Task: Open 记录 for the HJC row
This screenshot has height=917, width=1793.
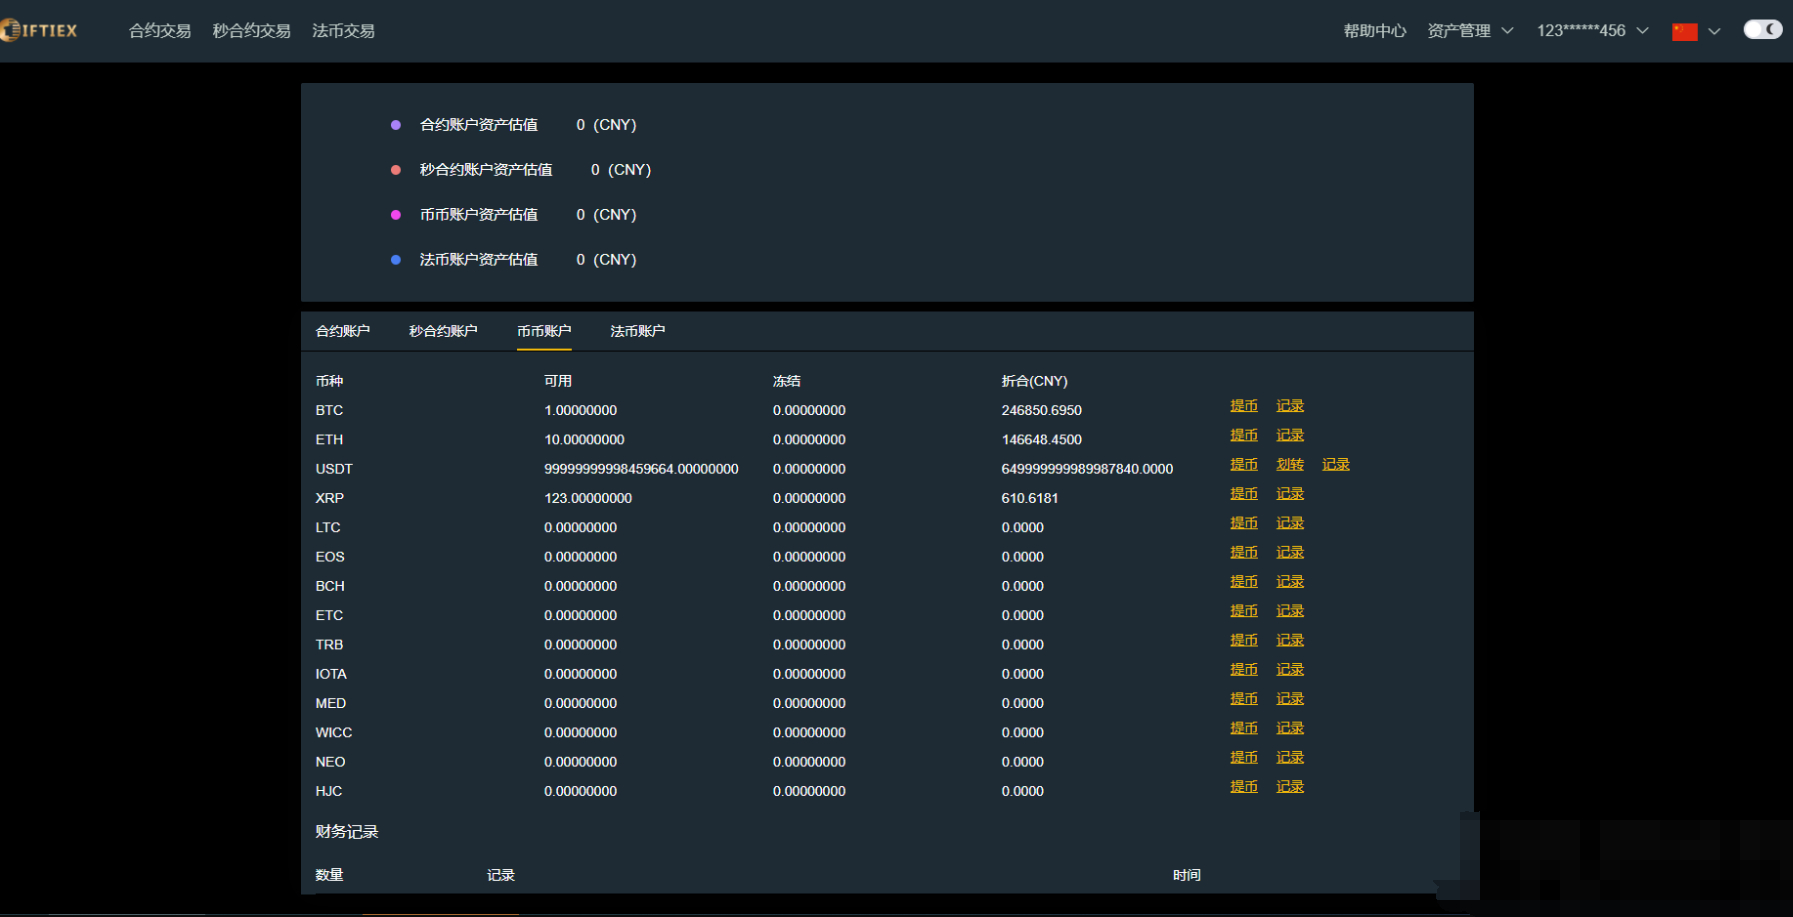Action: [1290, 787]
